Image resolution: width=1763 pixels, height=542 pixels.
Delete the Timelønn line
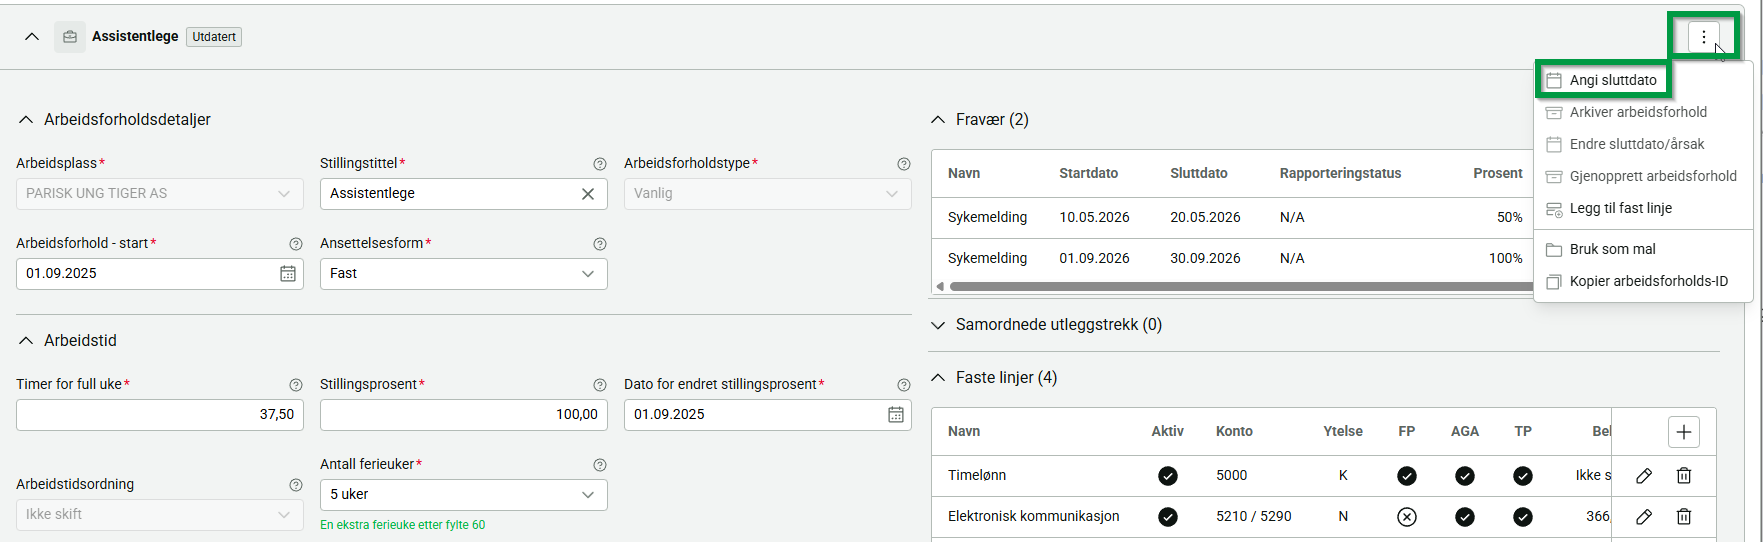tap(1684, 476)
